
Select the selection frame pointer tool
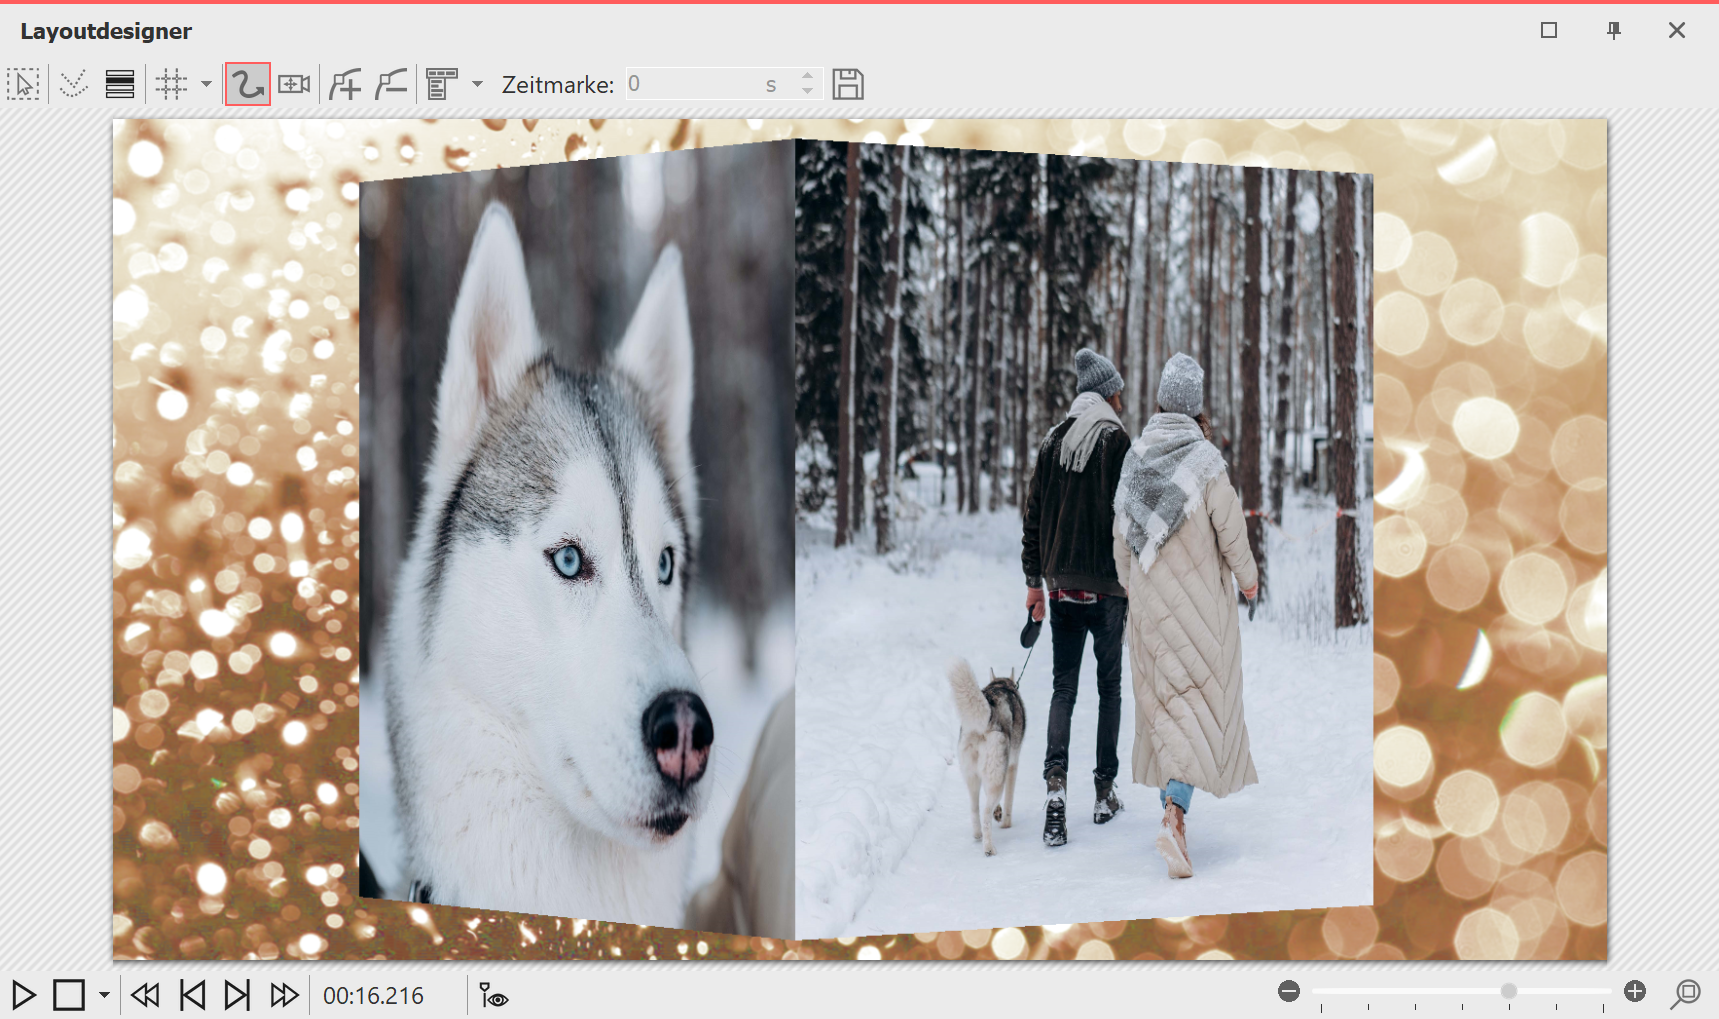coord(23,84)
